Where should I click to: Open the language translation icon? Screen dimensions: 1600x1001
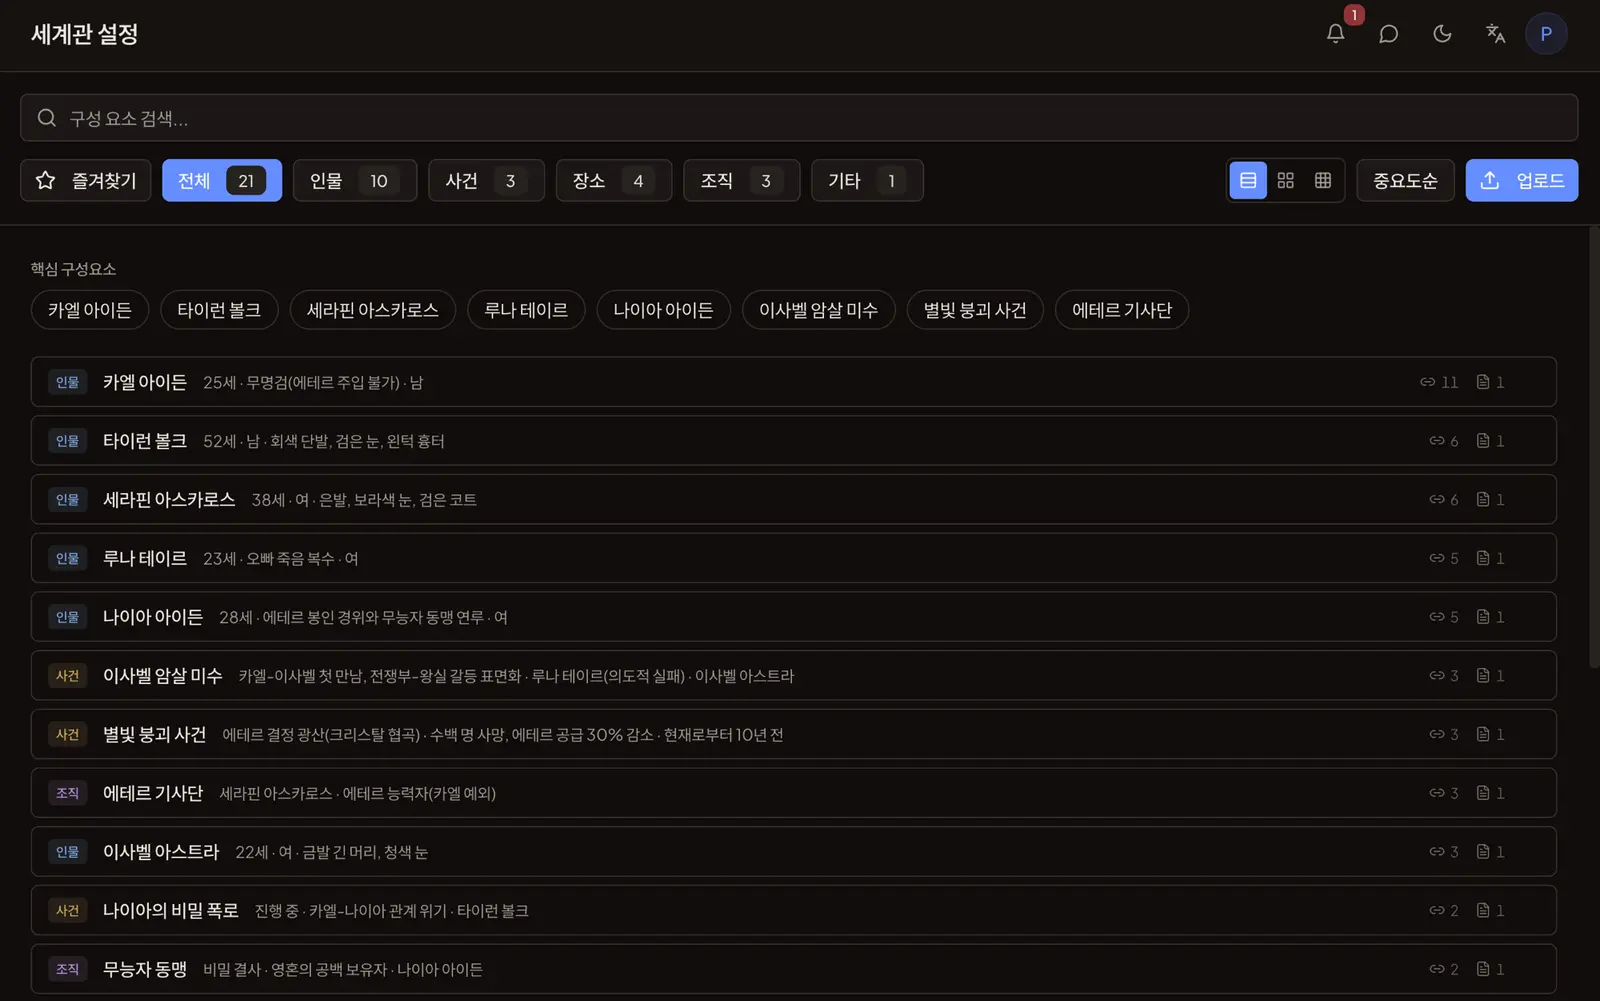pyautogui.click(x=1495, y=34)
